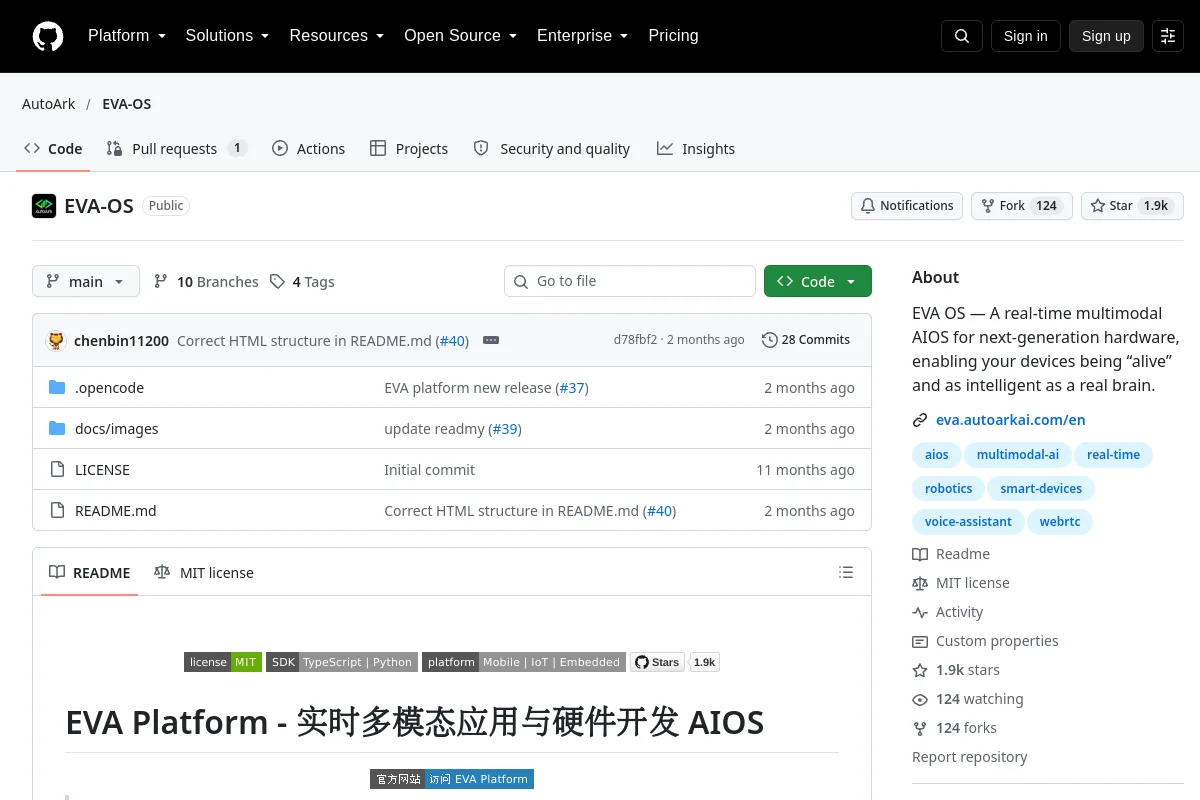Image resolution: width=1200 pixels, height=800 pixels.
Task: Click Report repository link
Action: coord(970,757)
